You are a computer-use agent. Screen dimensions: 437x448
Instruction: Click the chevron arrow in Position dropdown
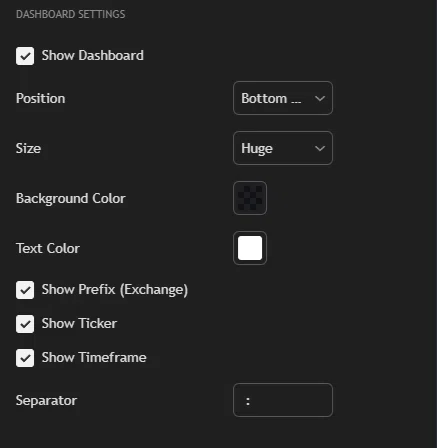pyautogui.click(x=320, y=99)
